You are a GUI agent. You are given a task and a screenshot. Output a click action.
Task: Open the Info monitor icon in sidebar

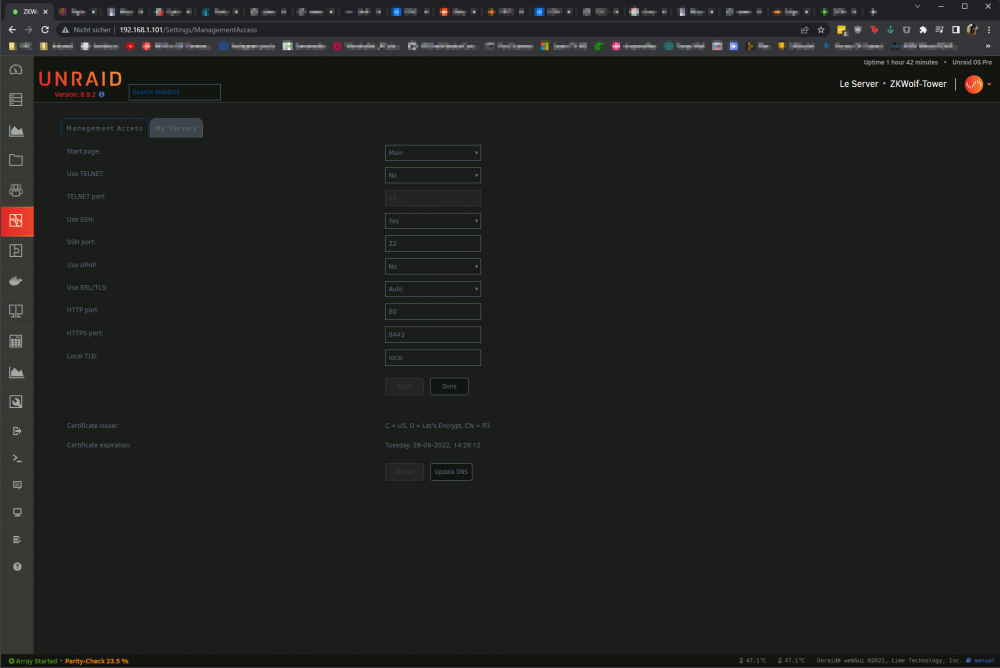click(17, 513)
